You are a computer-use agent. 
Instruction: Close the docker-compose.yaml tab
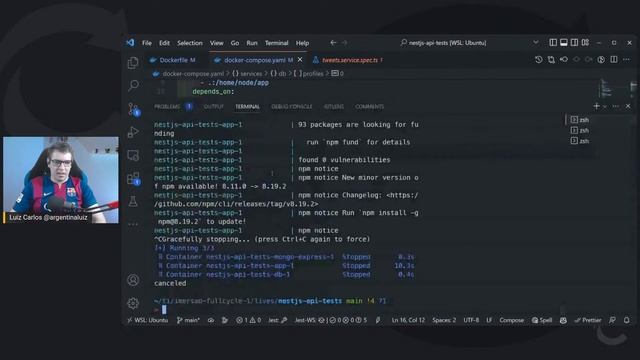(x=300, y=60)
